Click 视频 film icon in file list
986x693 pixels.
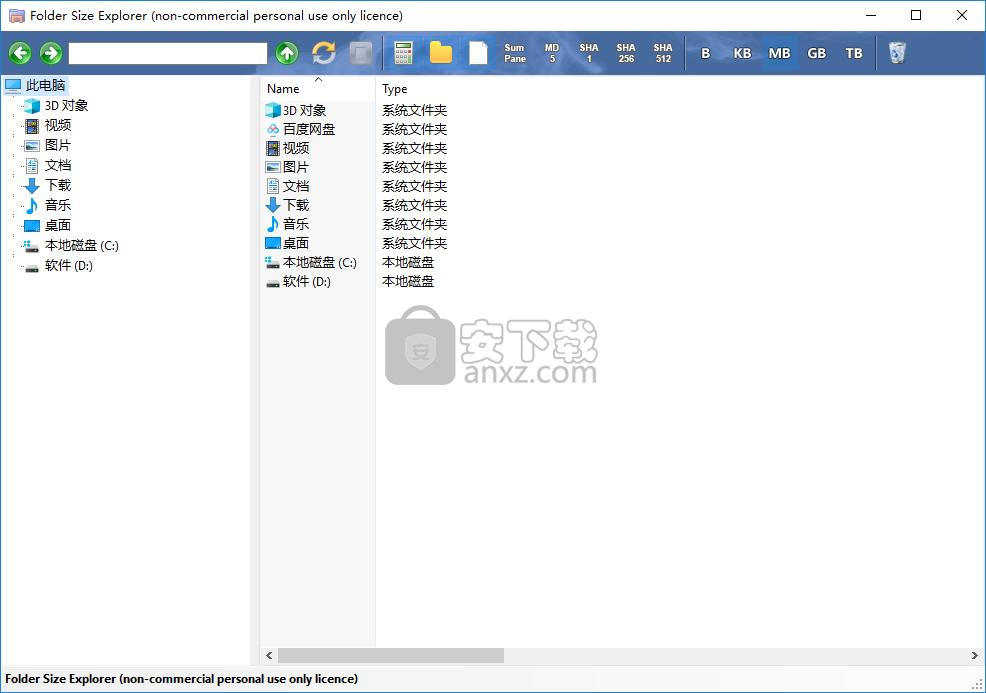pos(272,148)
